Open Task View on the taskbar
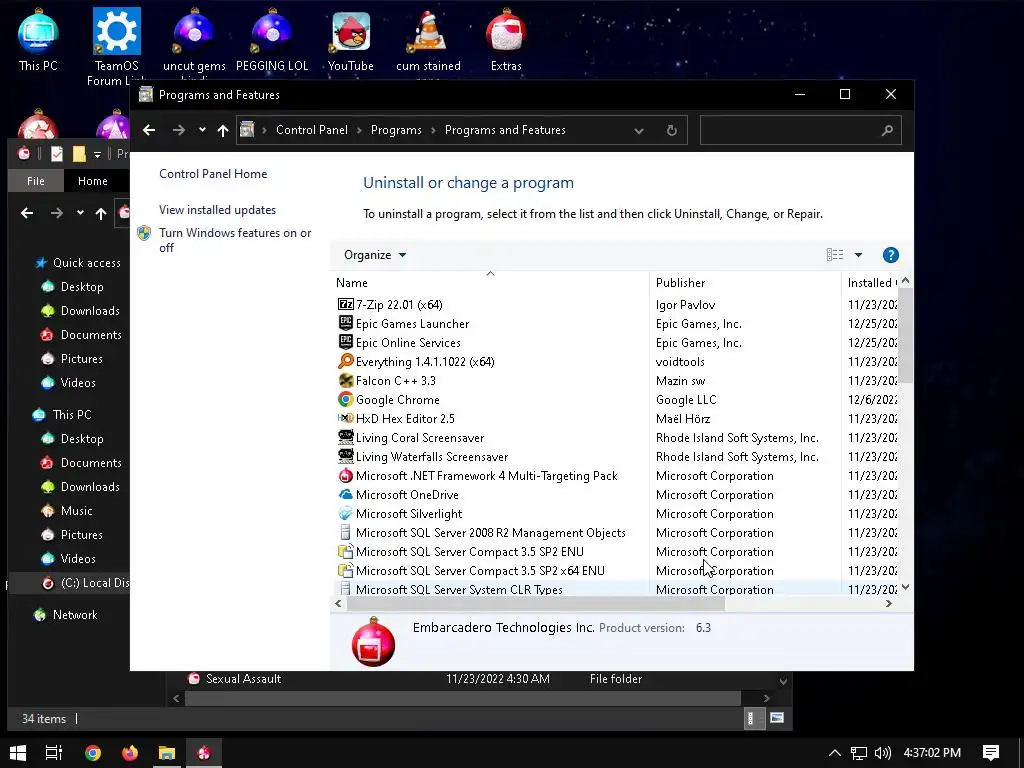Viewport: 1024px width, 768px height. (x=54, y=752)
